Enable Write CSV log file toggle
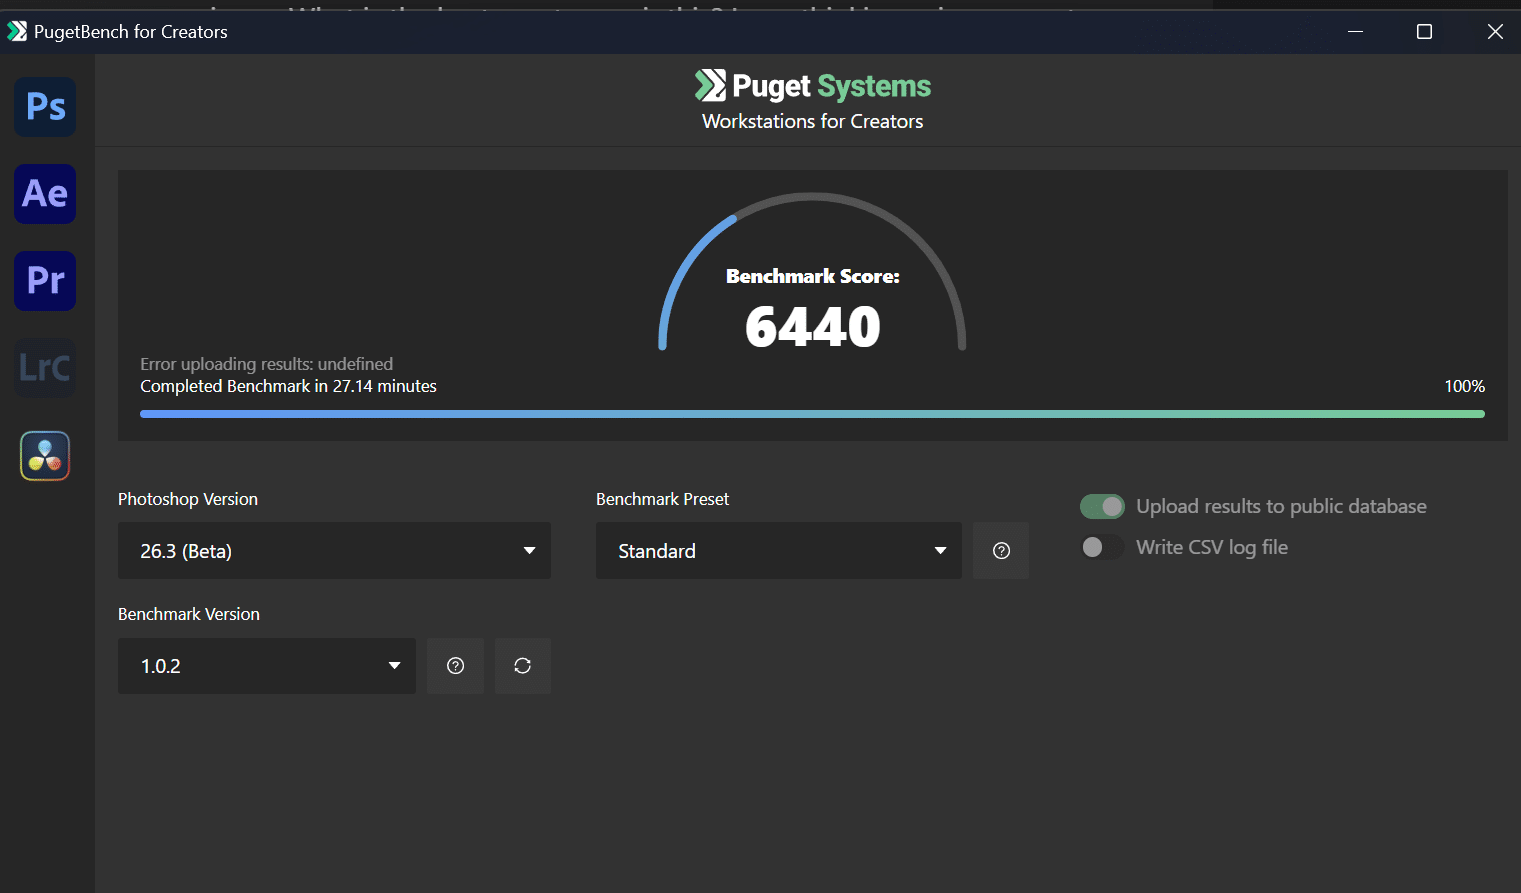The image size is (1521, 893). pos(1102,547)
